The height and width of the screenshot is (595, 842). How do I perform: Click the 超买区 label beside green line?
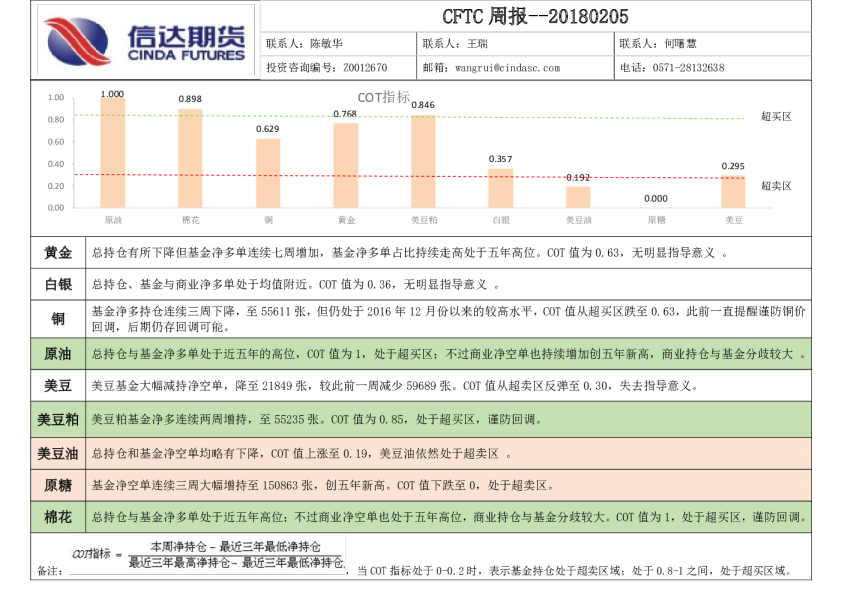pos(775,117)
